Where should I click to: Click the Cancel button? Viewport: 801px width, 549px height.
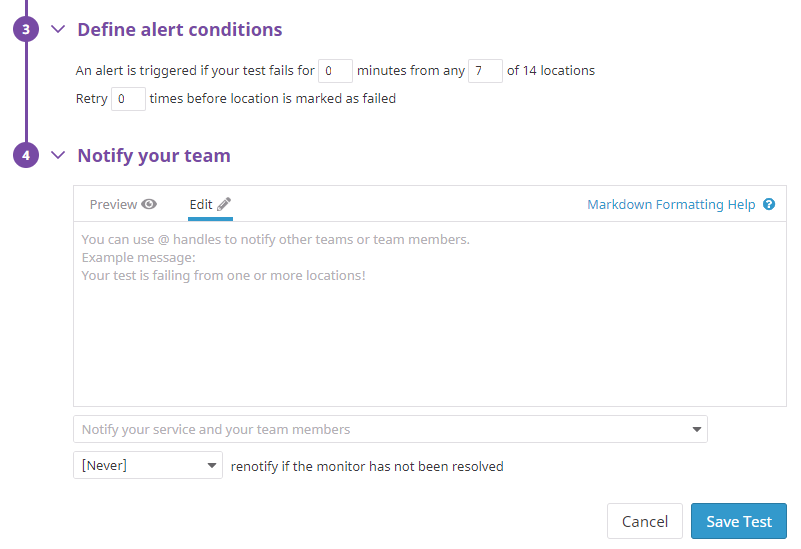[x=645, y=521]
